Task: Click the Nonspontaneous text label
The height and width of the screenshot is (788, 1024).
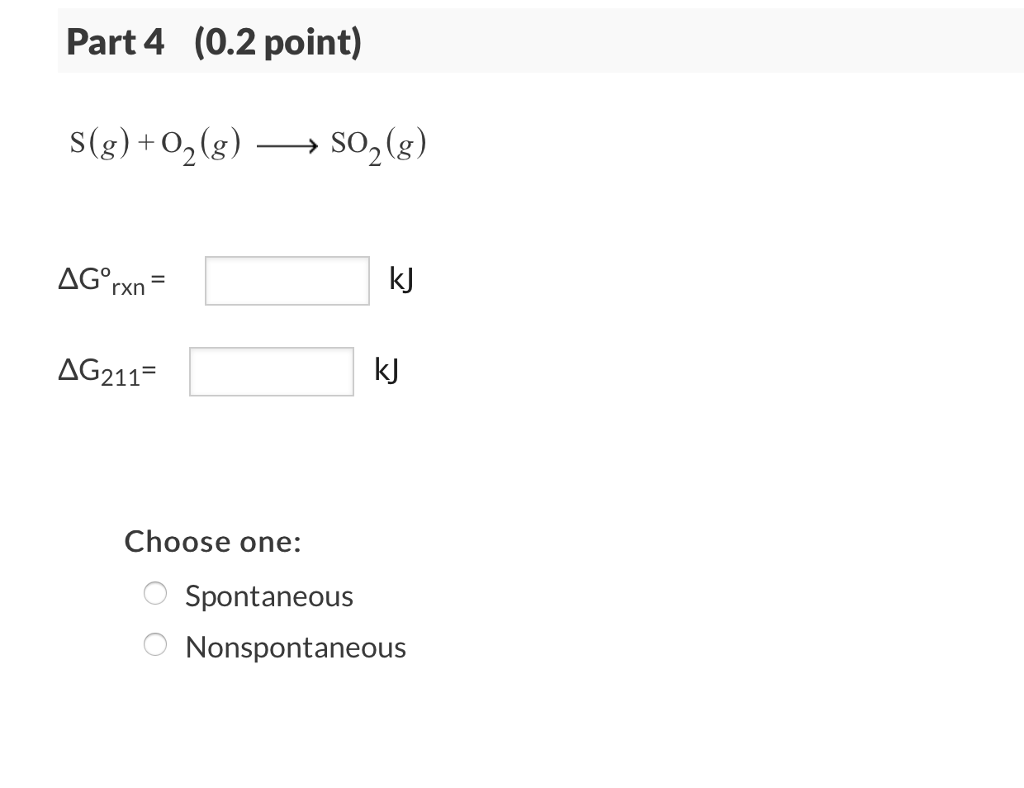Action: (295, 647)
